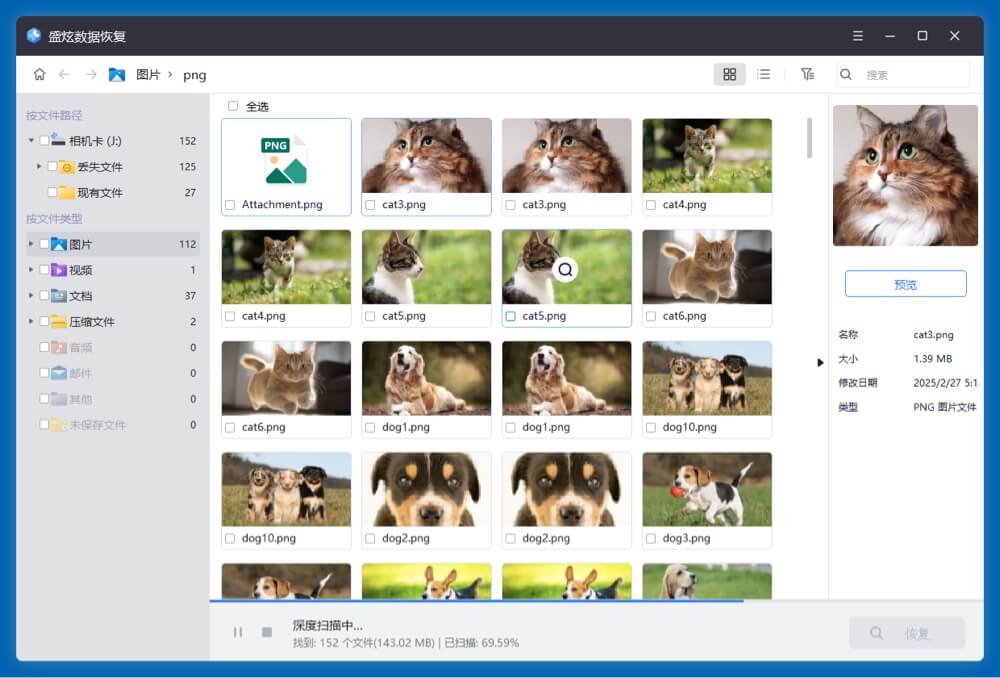
Task: Click the 图片 breadcrumb path item
Action: point(147,75)
